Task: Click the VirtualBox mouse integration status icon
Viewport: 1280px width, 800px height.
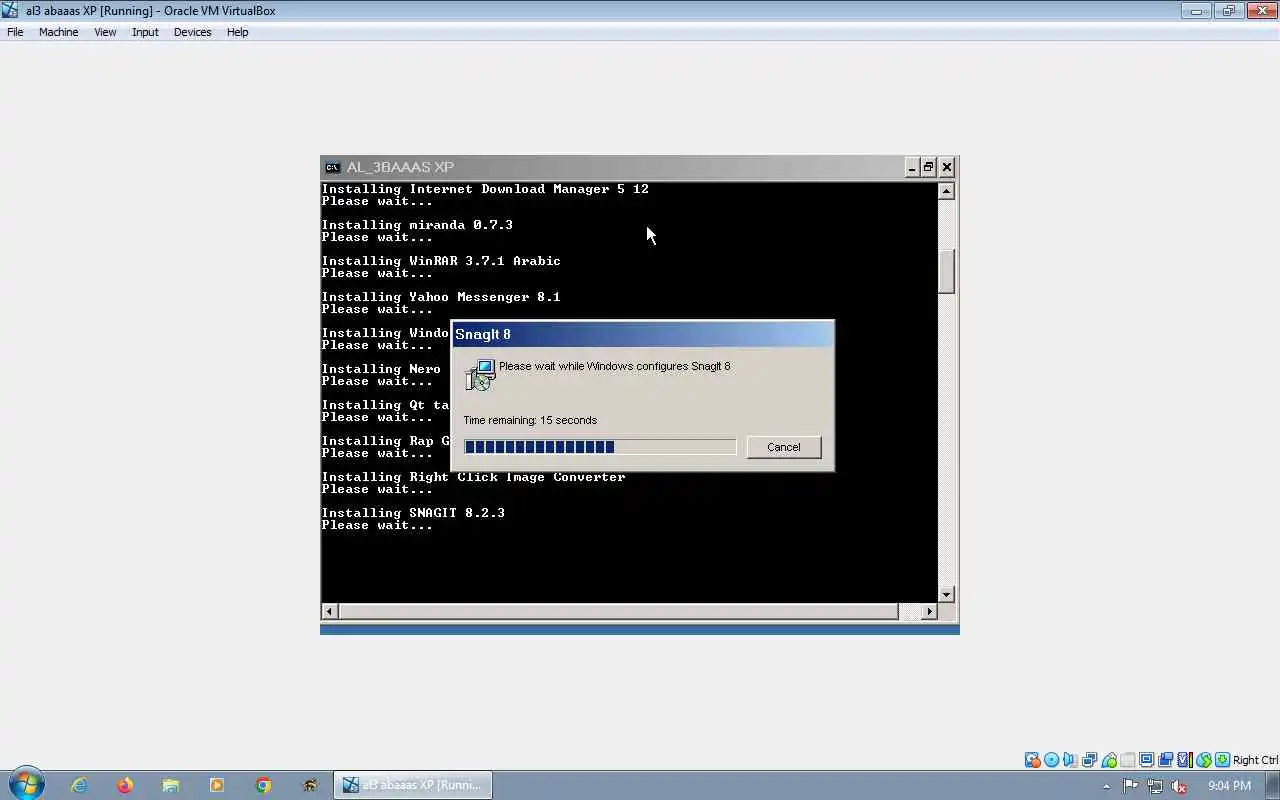Action: 1204,760
